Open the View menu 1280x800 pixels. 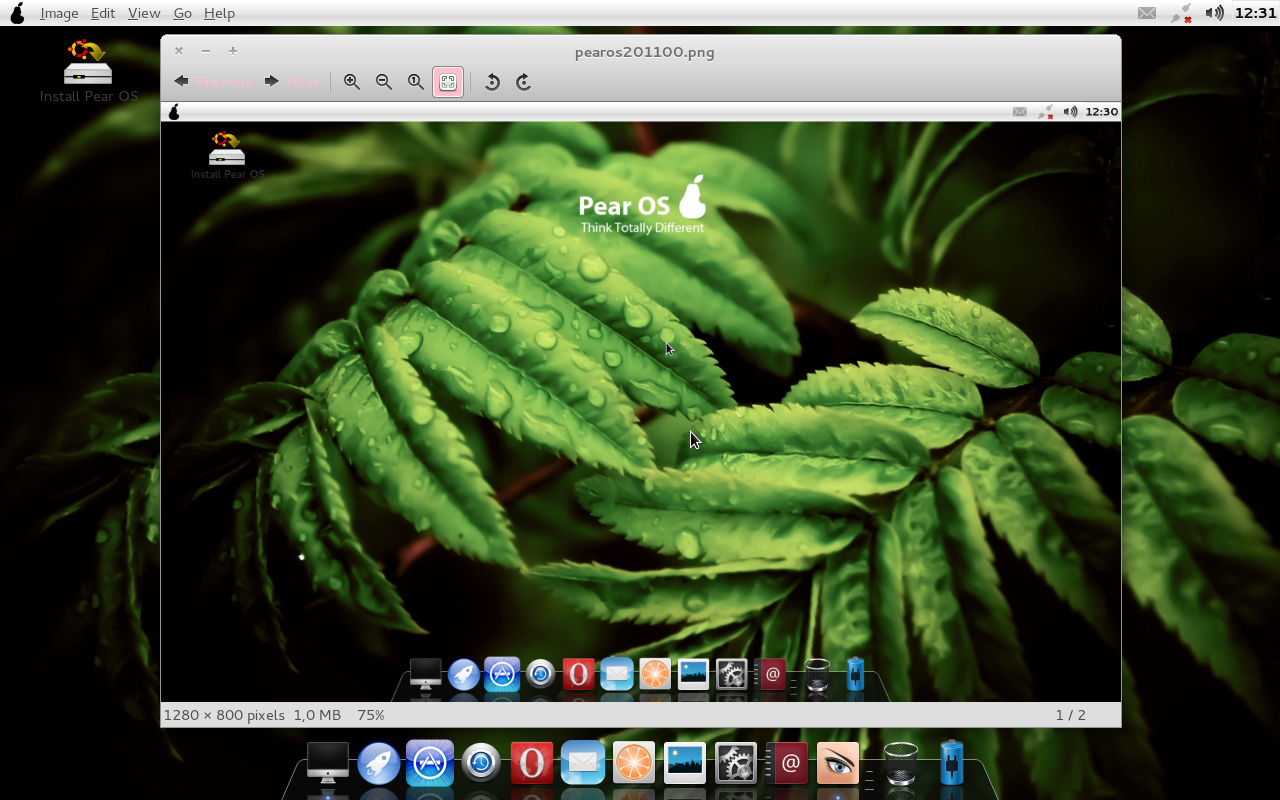(x=144, y=13)
